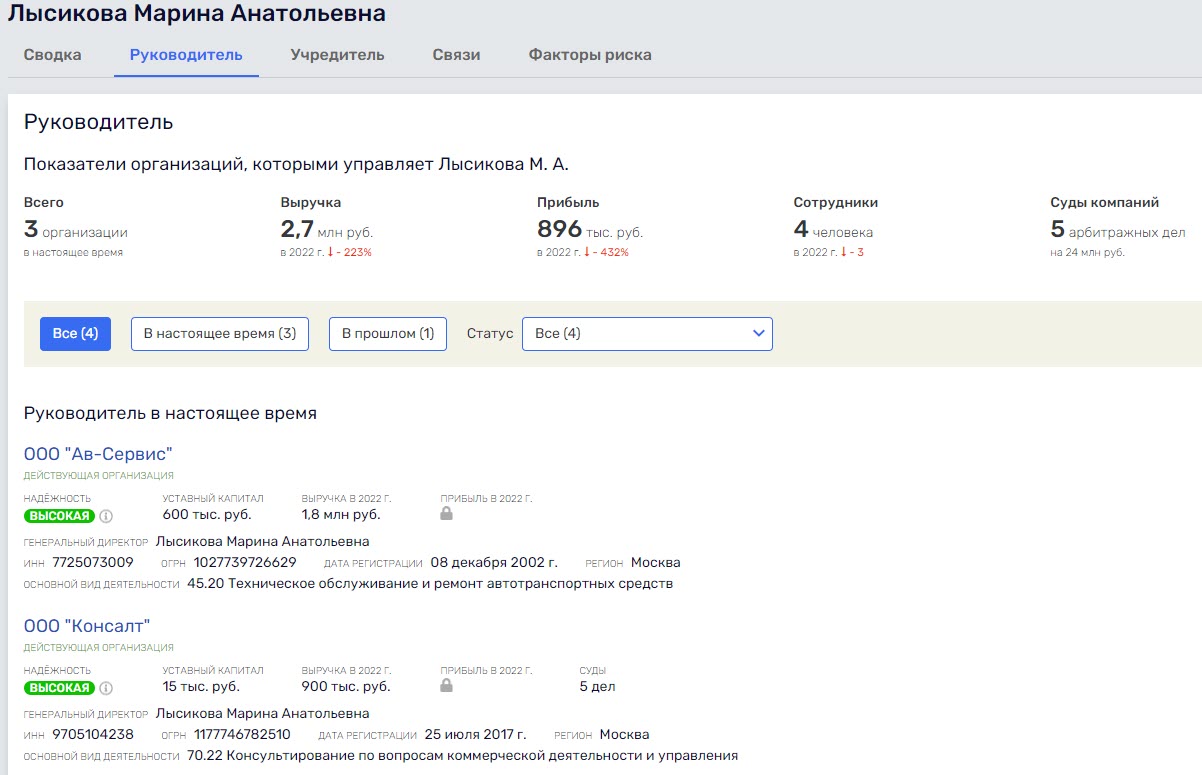1202x775 pixels.
Task: Click the page title Лысикова Марина Анатольевна
Action: (x=198, y=14)
